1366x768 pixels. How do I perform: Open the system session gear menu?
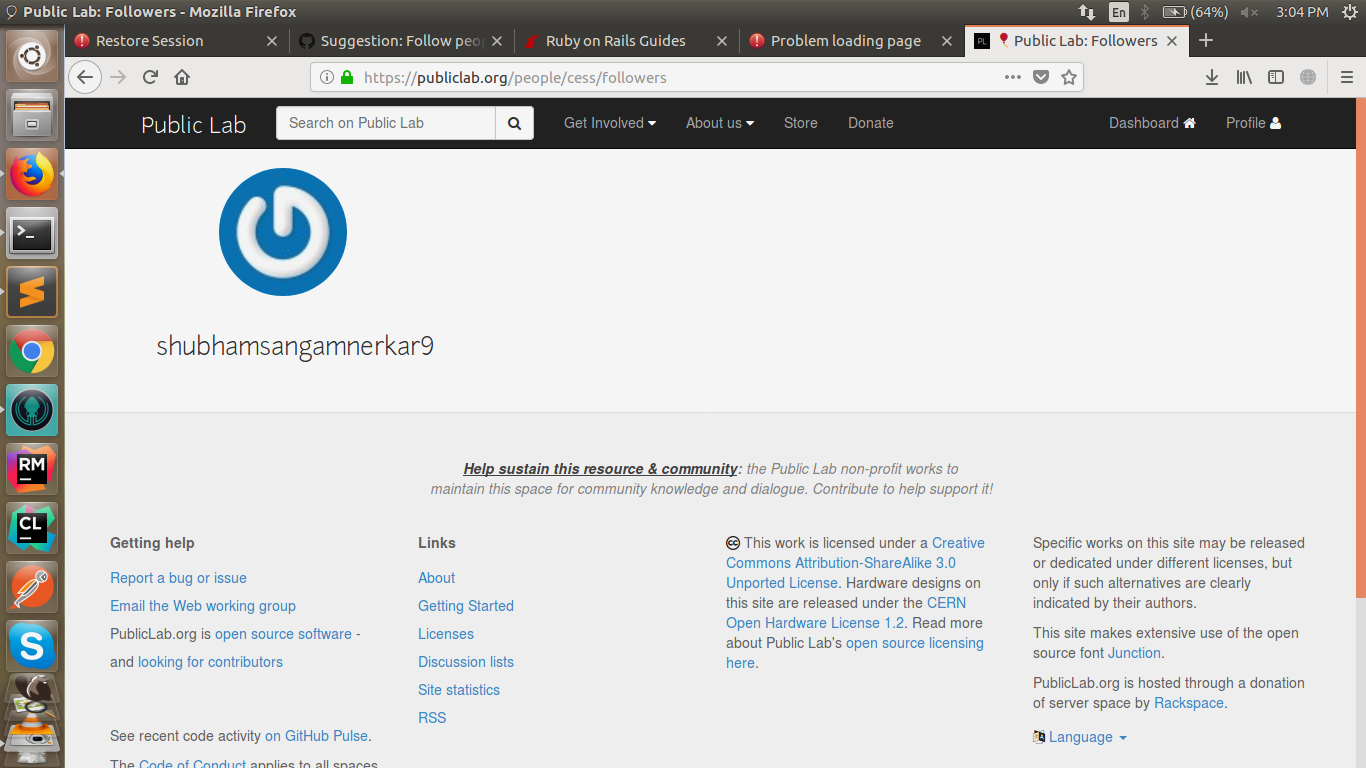pyautogui.click(x=1349, y=12)
